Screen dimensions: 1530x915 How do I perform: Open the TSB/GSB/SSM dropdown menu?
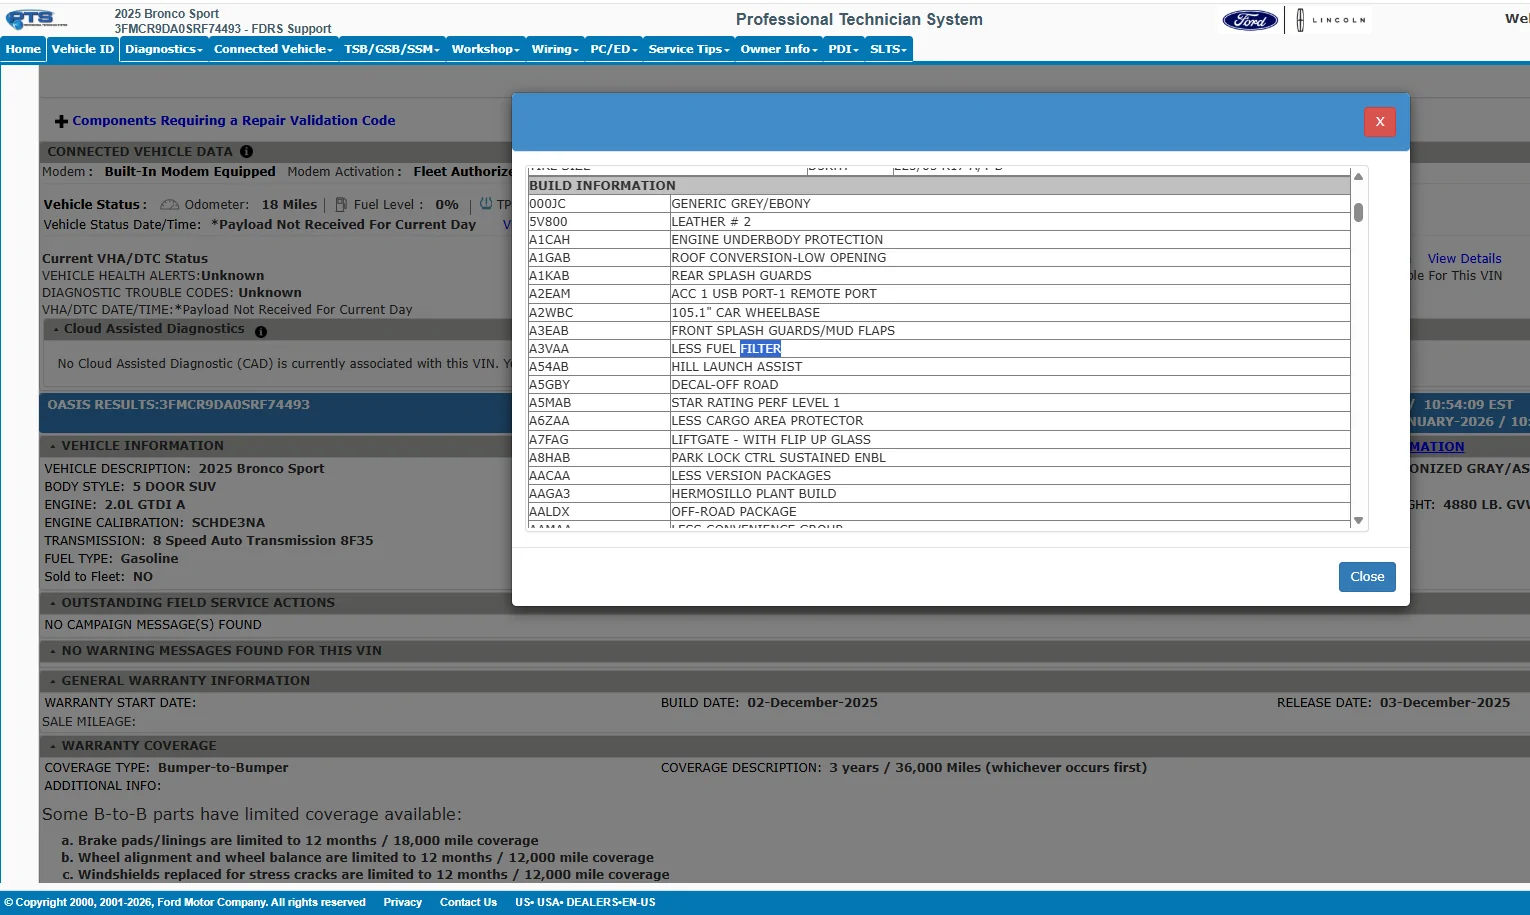(391, 49)
